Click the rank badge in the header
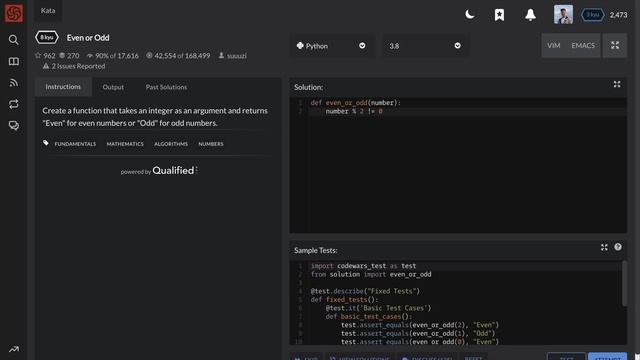This screenshot has width=640, height=360. coord(592,15)
